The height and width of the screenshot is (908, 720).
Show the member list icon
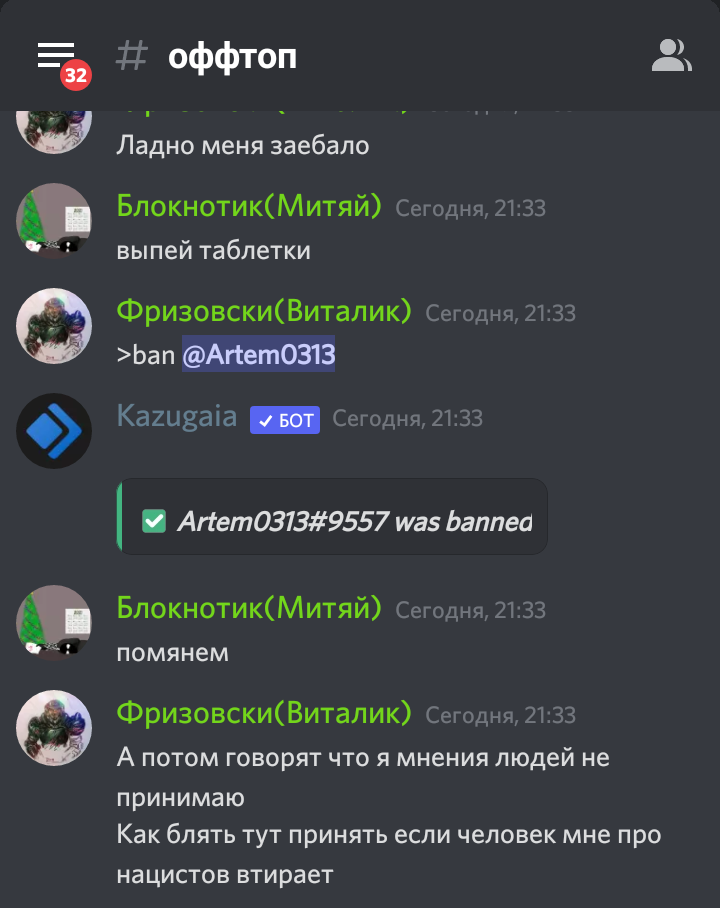coord(671,56)
